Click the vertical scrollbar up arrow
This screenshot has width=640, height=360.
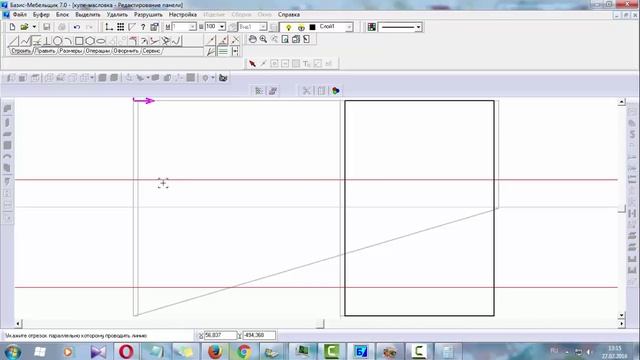(x=622, y=102)
